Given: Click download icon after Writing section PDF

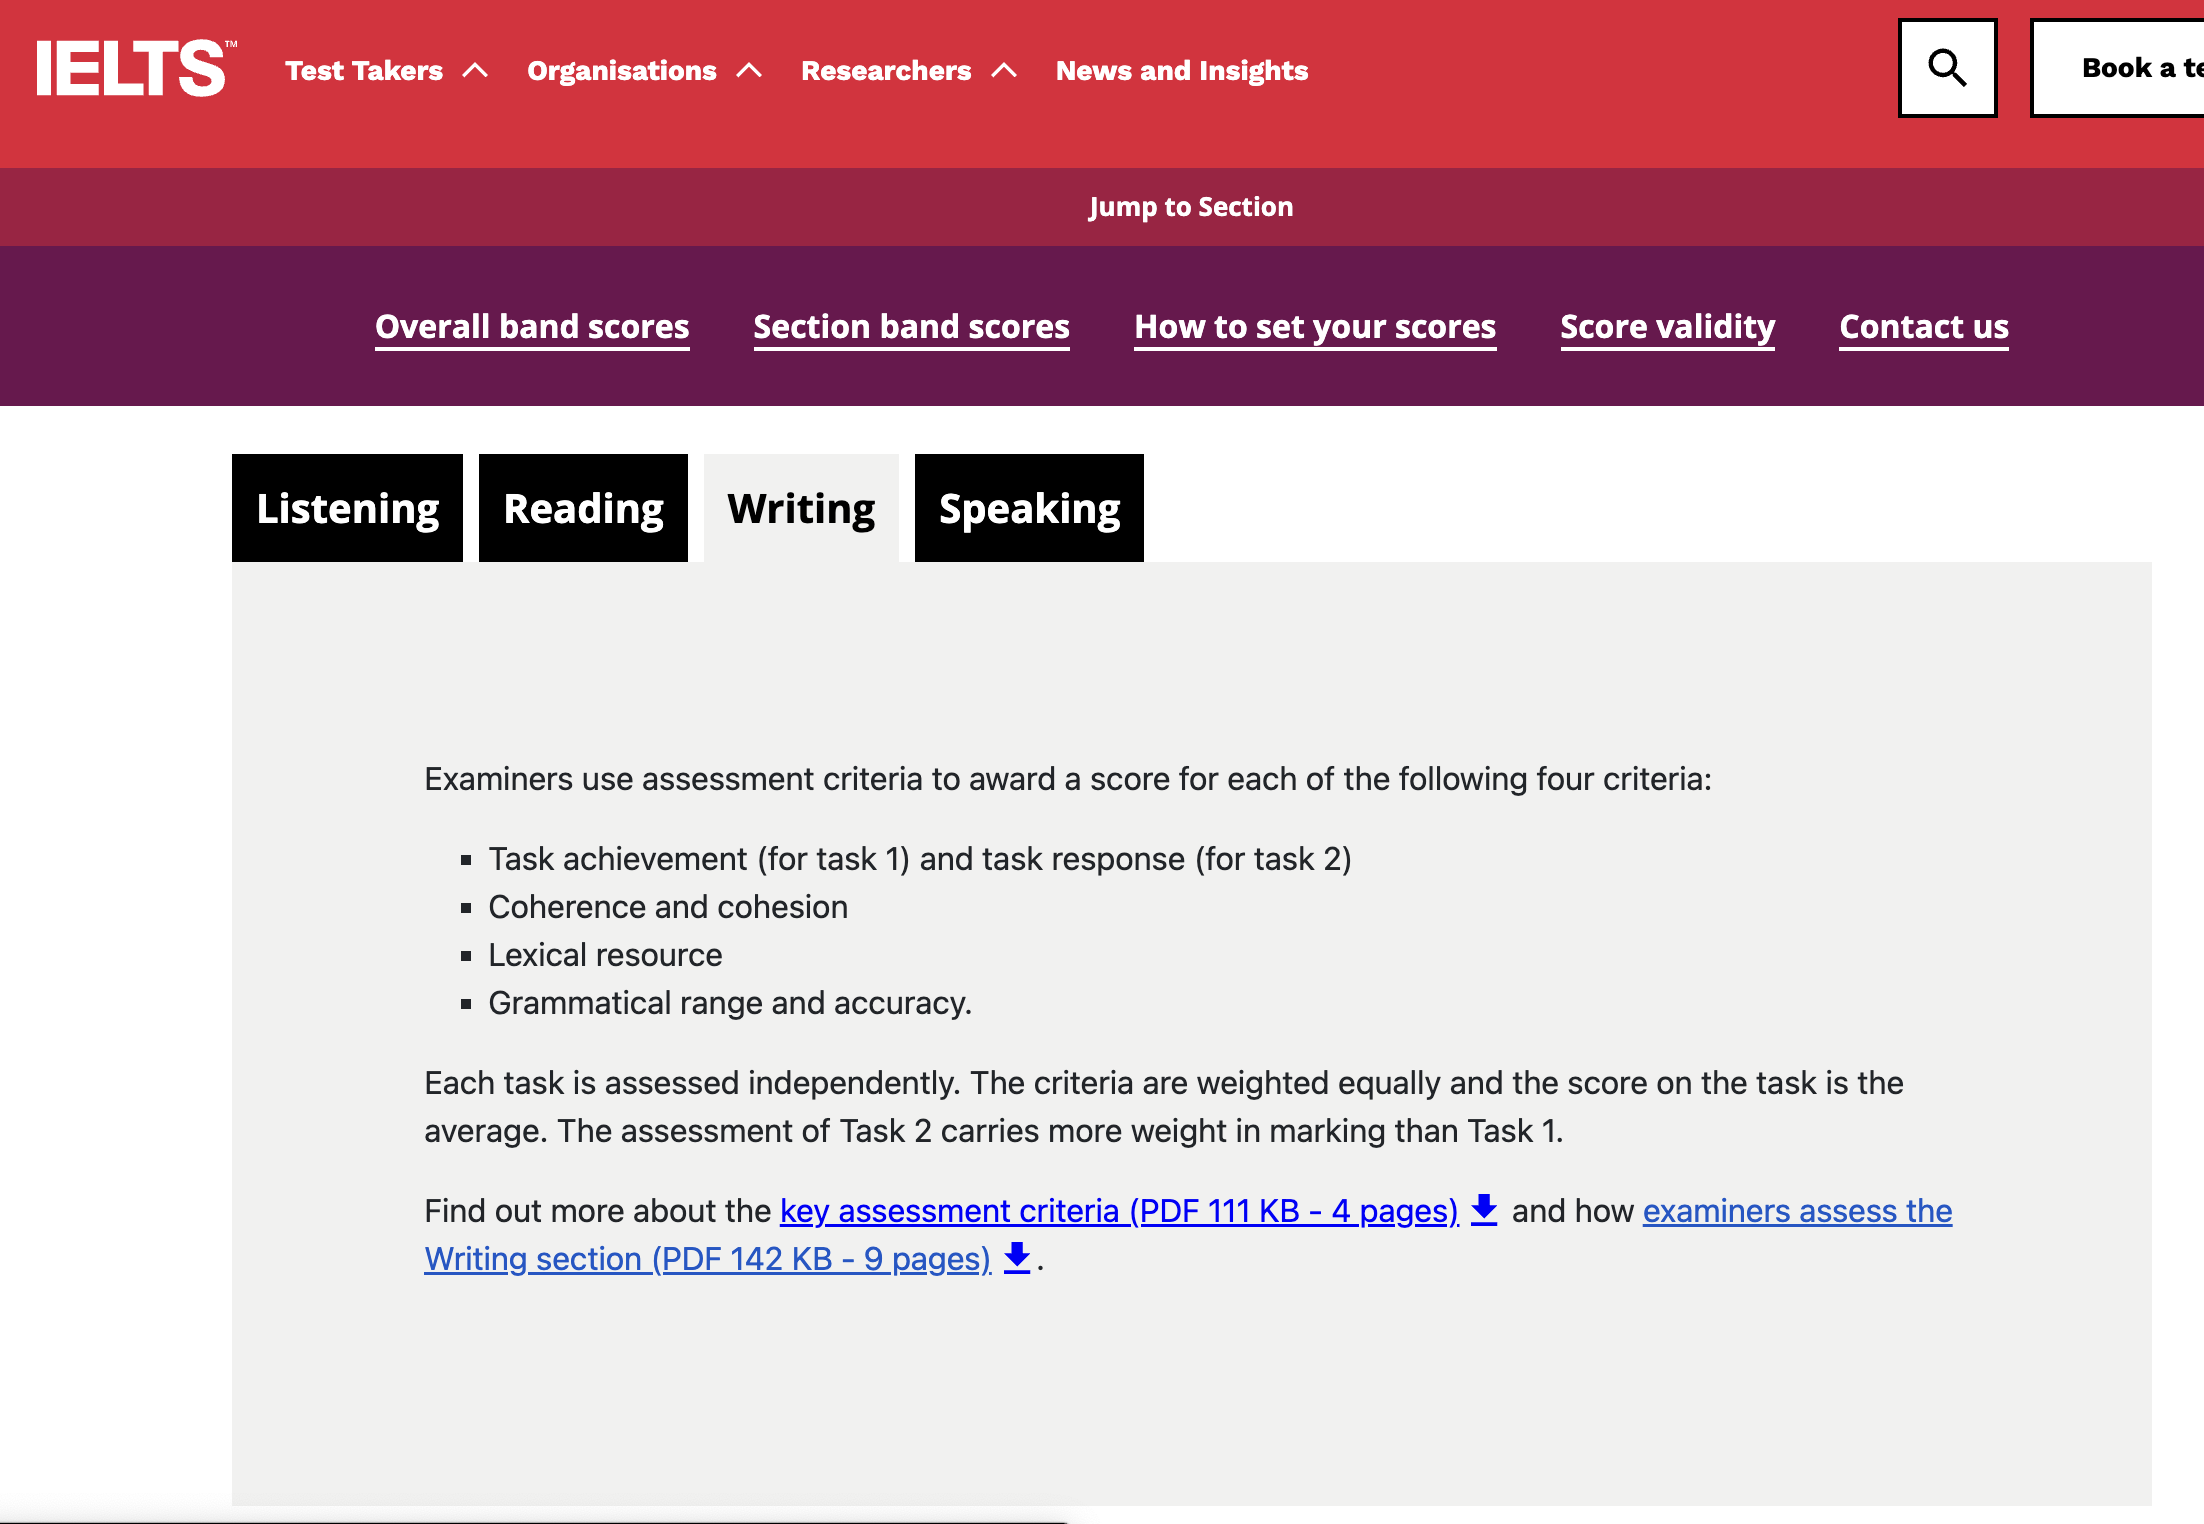Looking at the screenshot, I should (x=1017, y=1257).
